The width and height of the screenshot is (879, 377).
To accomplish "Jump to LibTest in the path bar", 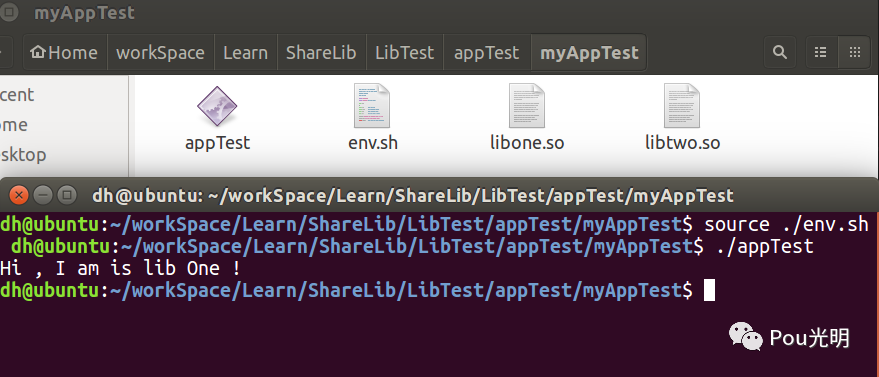I will [x=405, y=53].
